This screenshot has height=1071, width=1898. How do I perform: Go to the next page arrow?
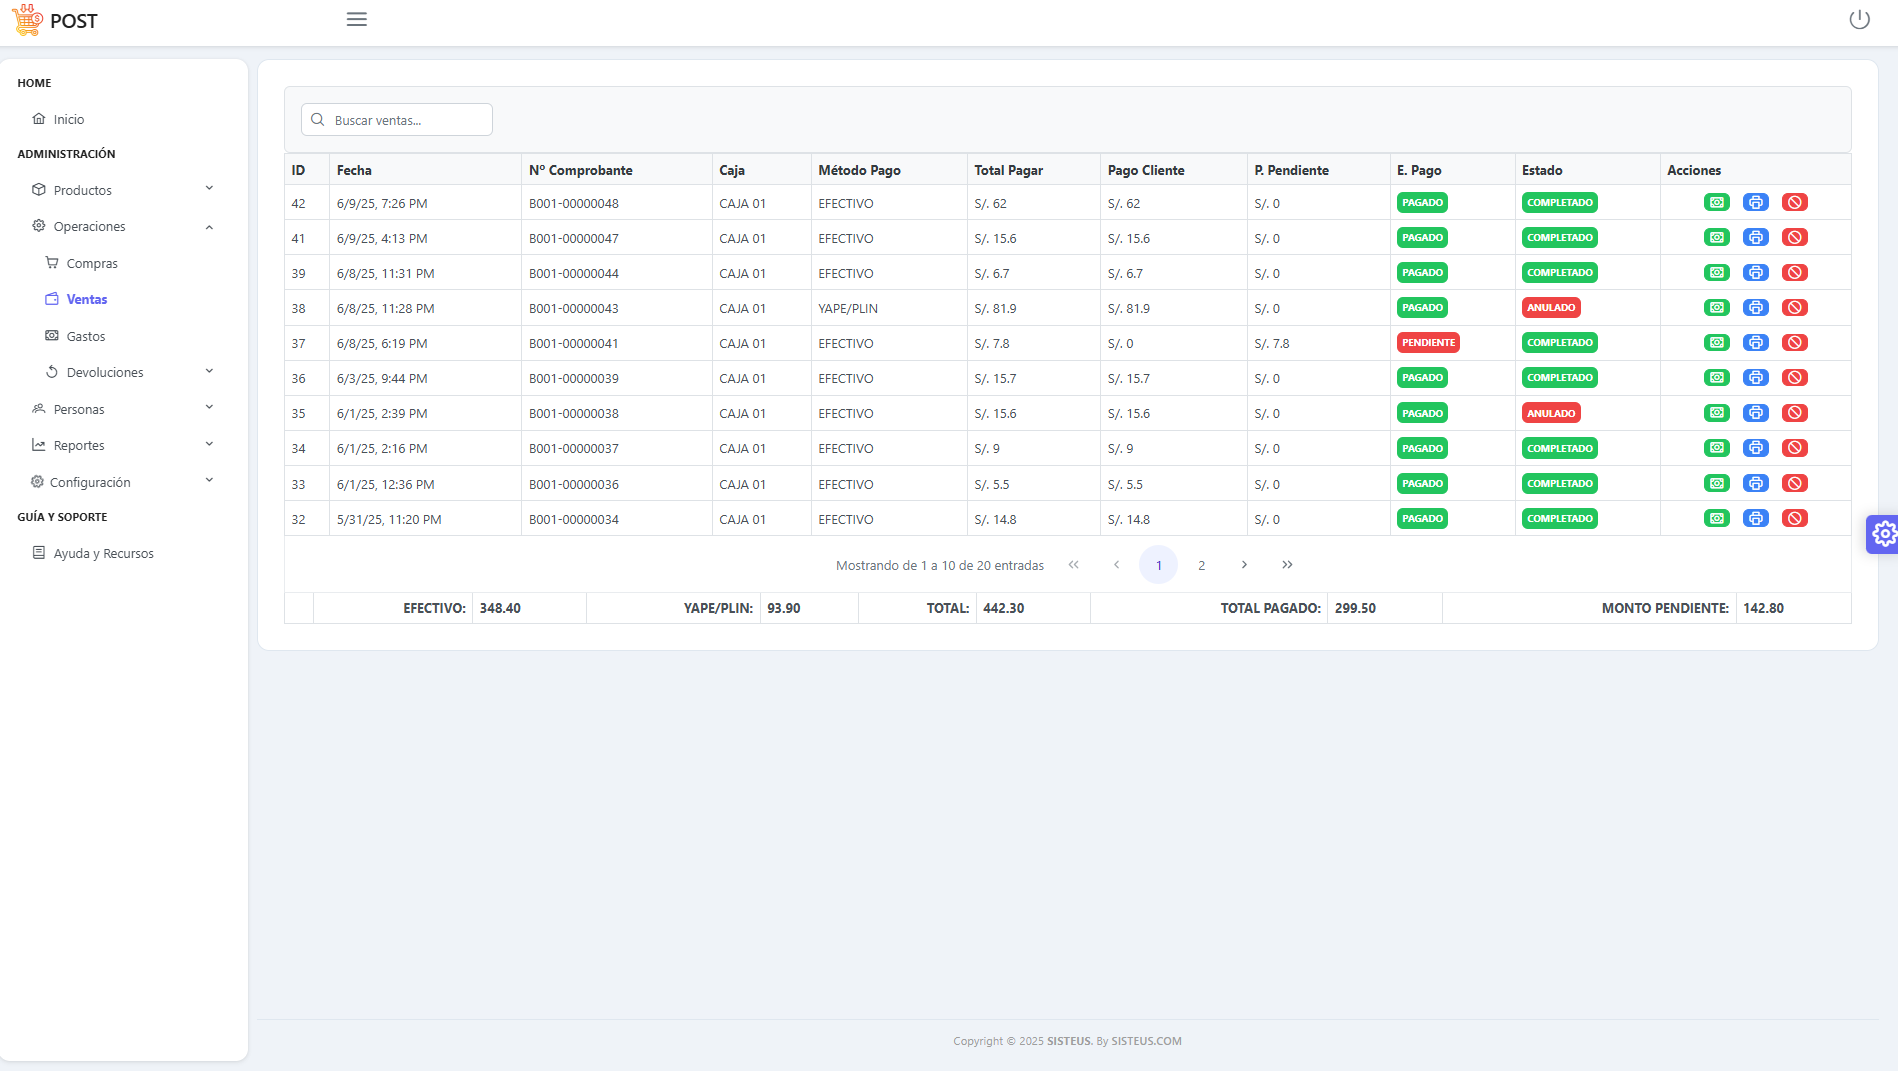(x=1244, y=565)
